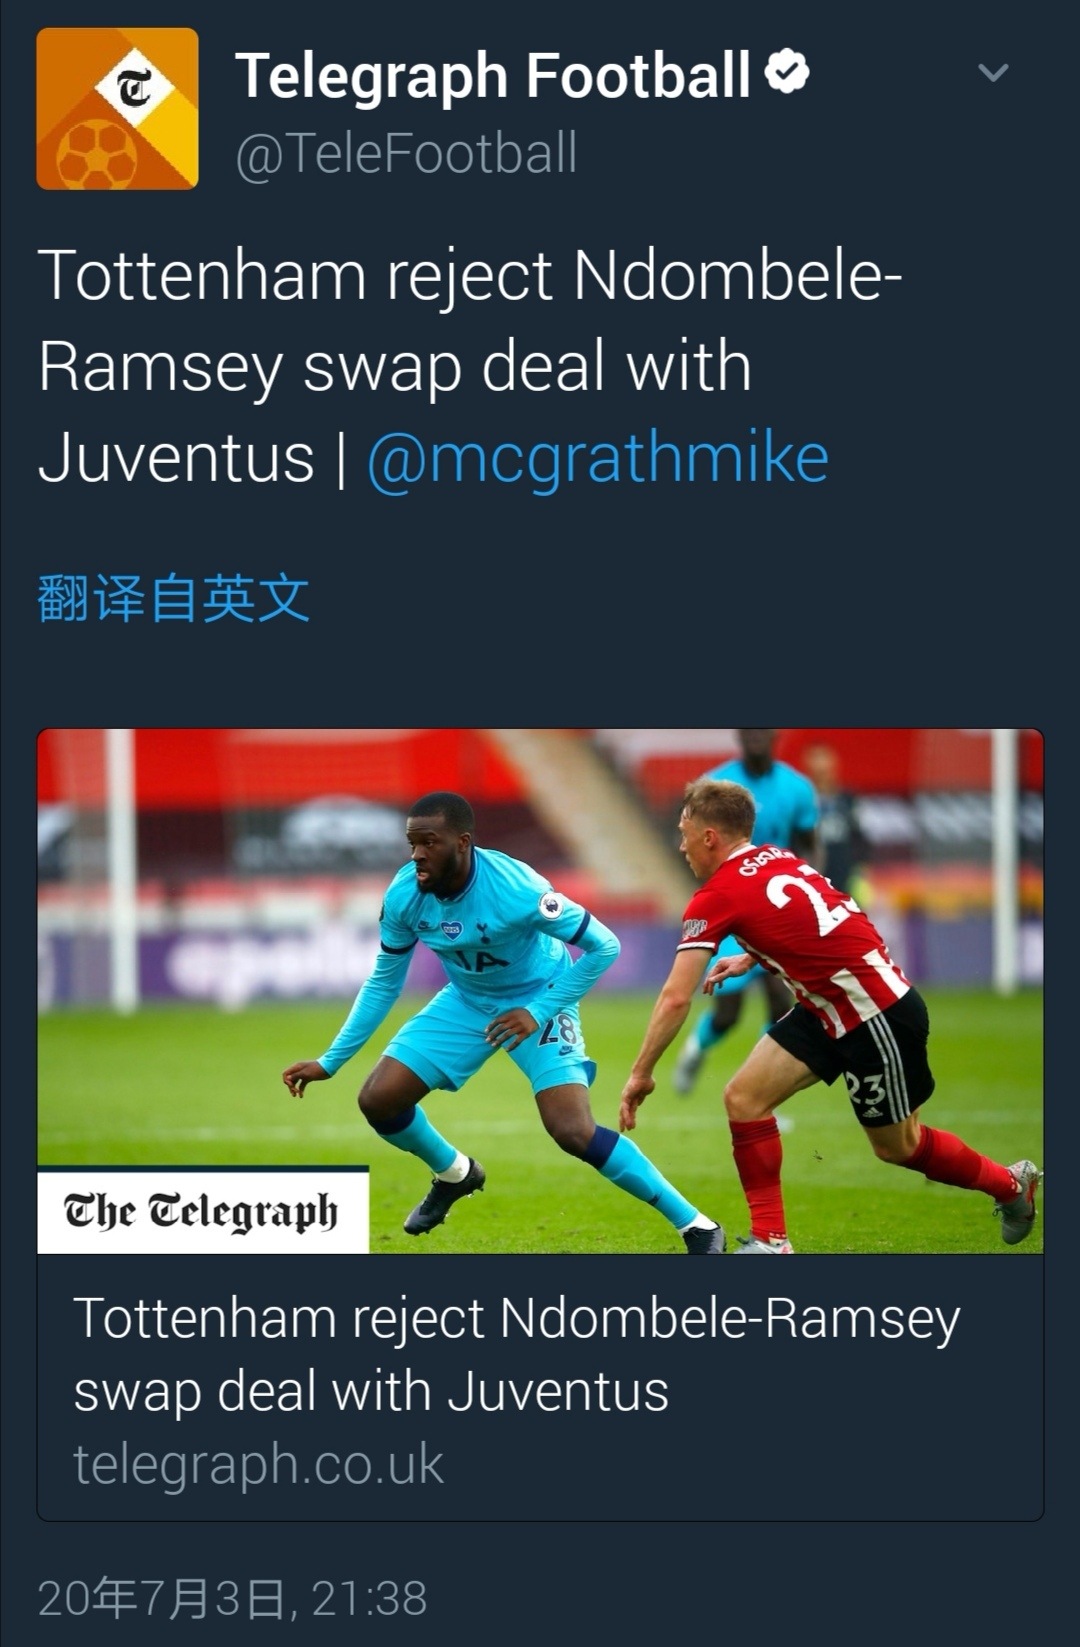
Task: Open the telegraph.co.uk domain link
Action: click(258, 1464)
